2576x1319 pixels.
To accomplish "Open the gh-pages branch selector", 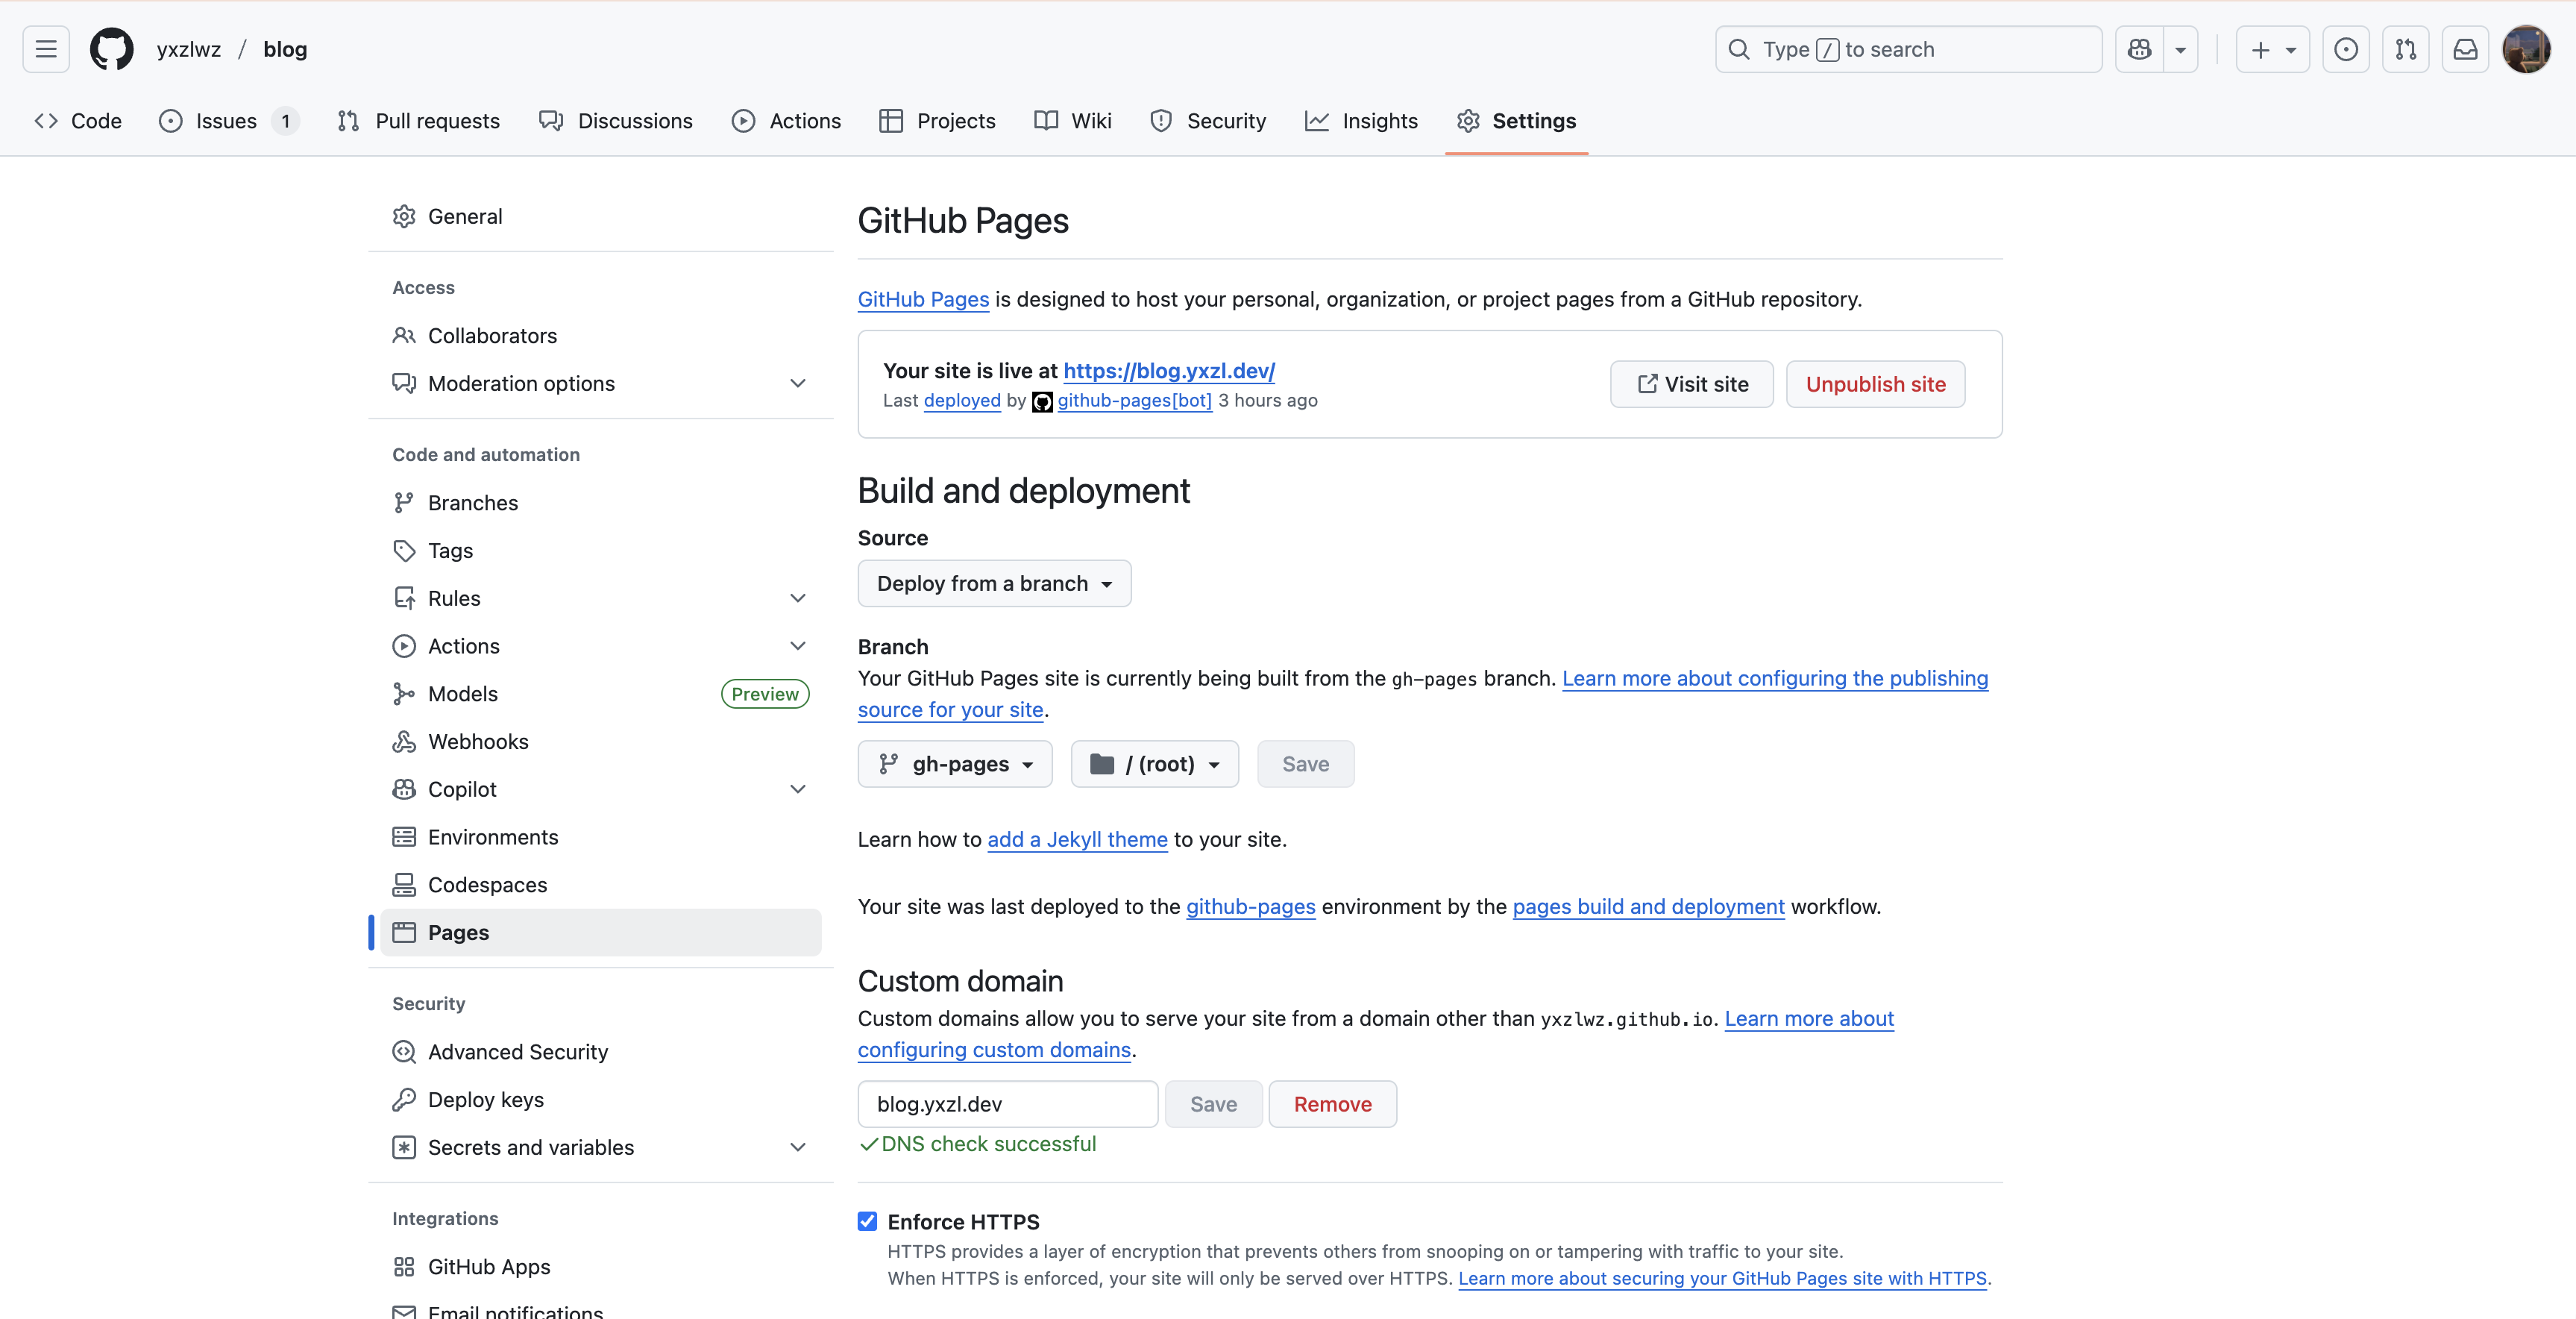I will [955, 764].
